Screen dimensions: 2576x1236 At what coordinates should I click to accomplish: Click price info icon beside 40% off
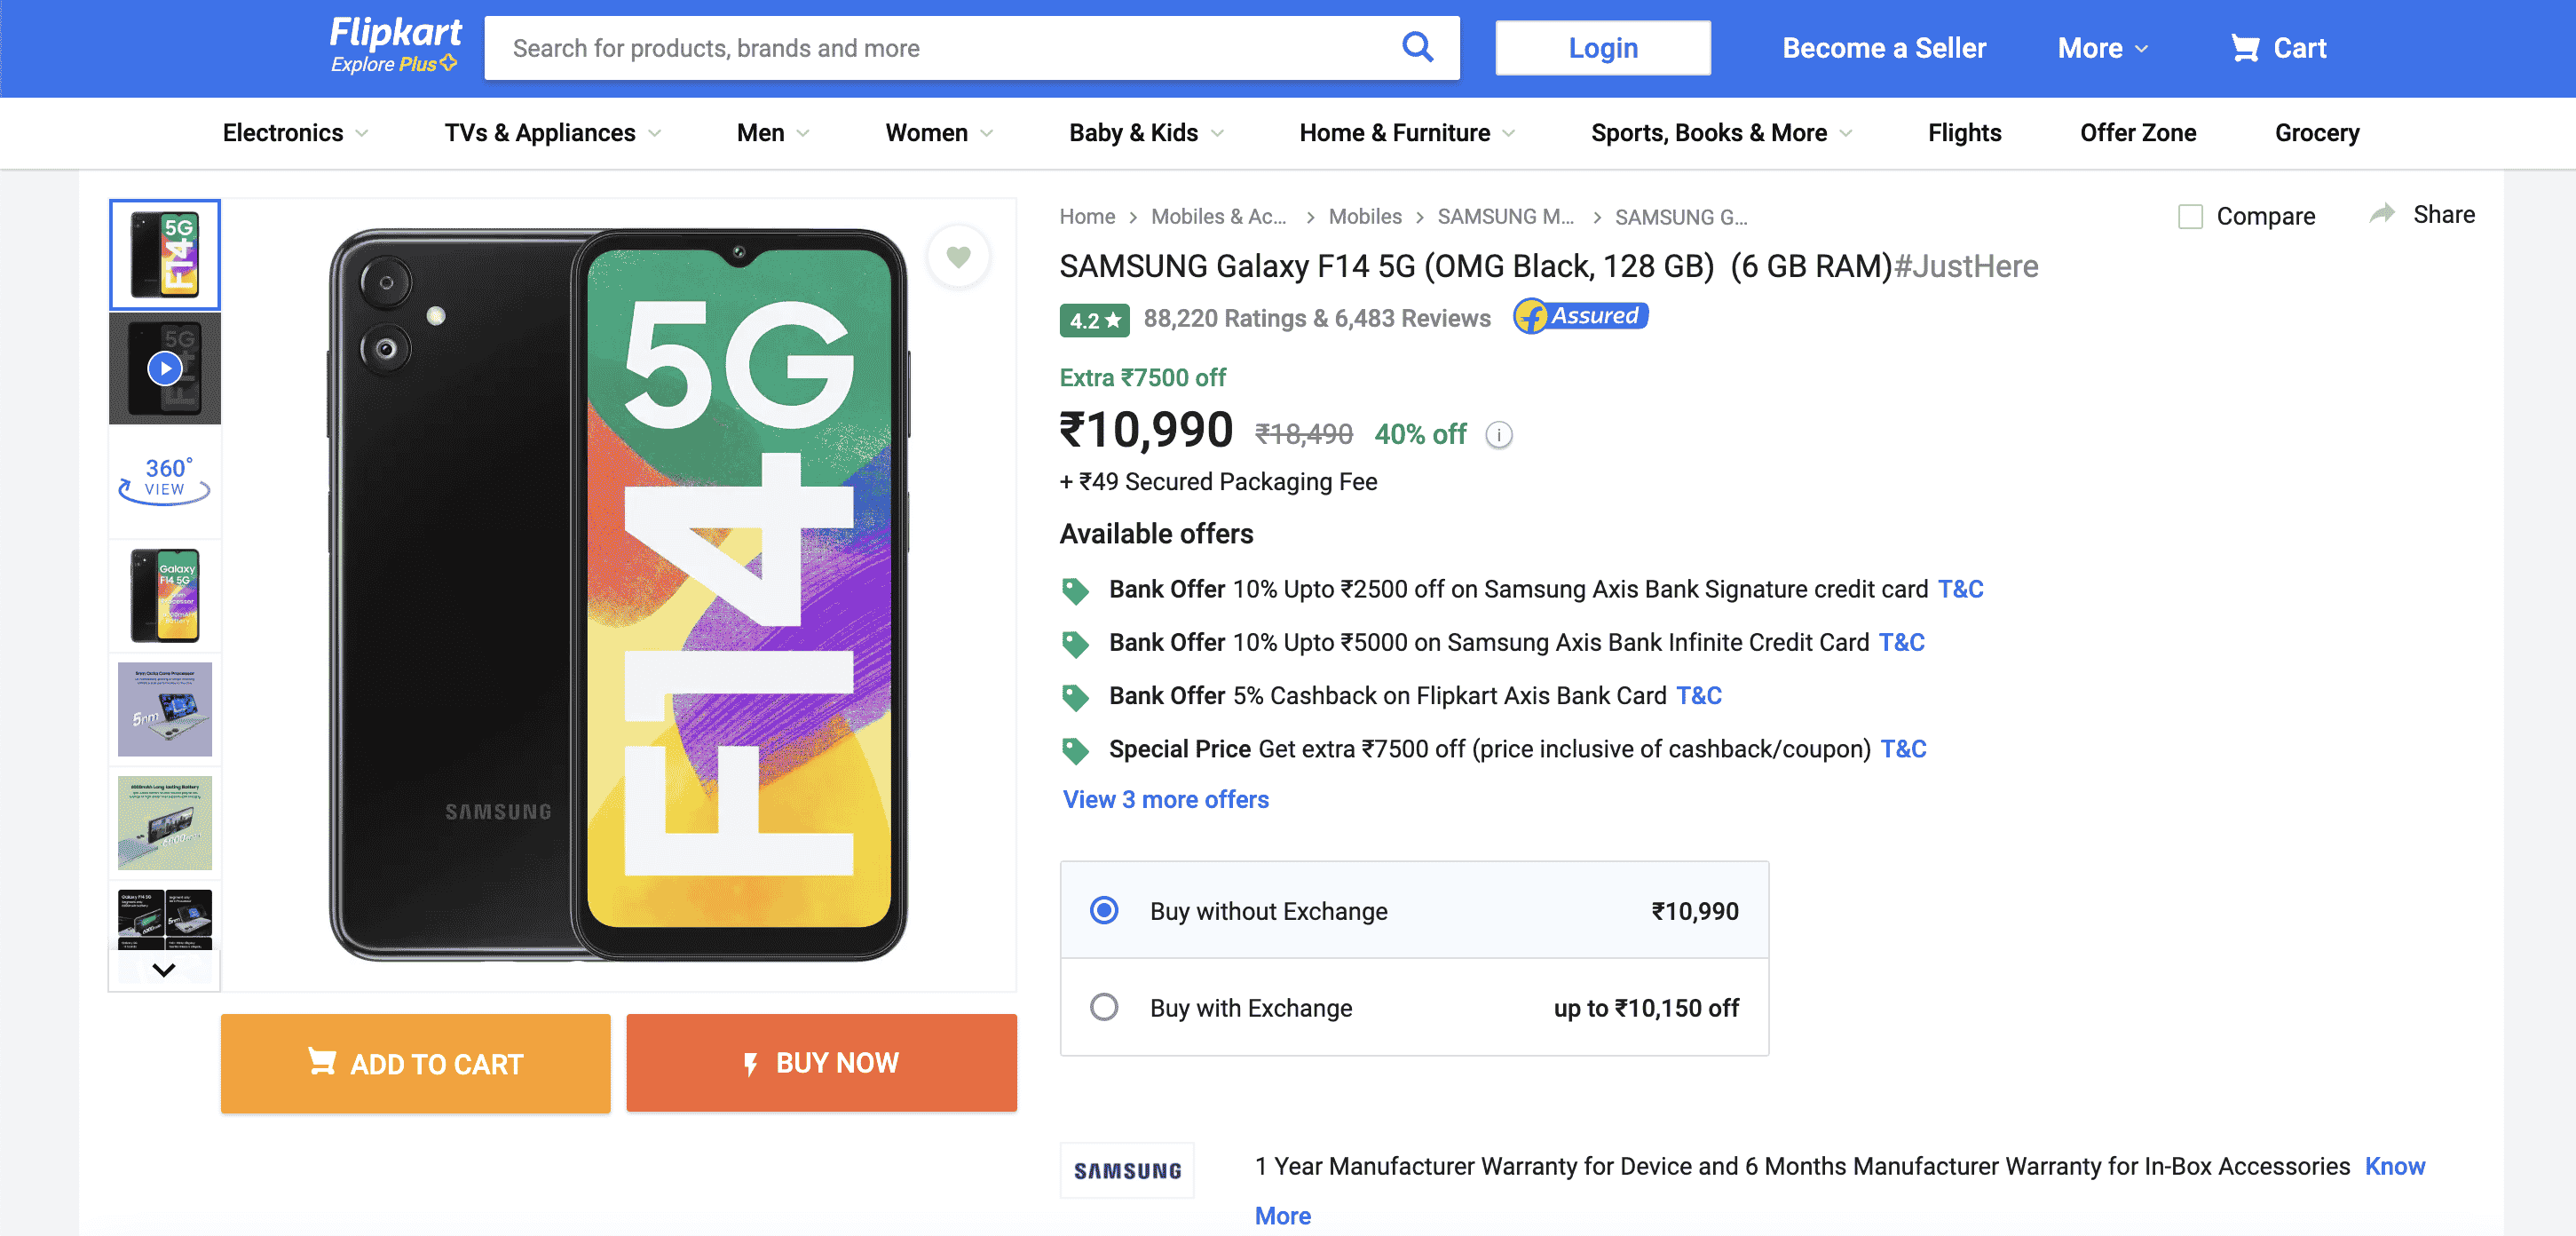point(1498,435)
